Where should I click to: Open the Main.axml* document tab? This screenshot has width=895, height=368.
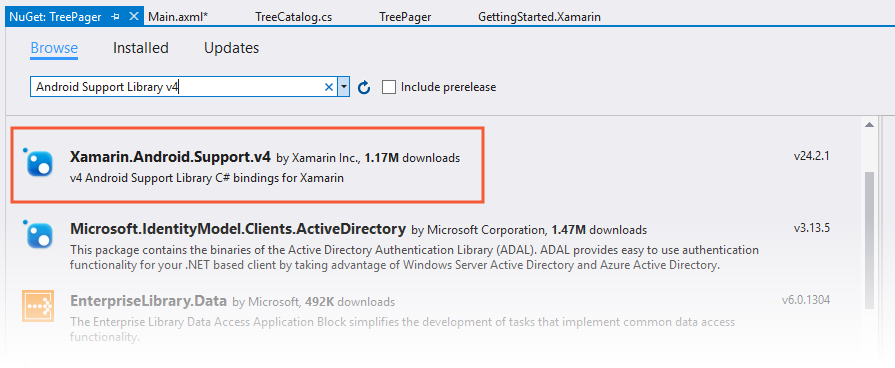(x=178, y=17)
